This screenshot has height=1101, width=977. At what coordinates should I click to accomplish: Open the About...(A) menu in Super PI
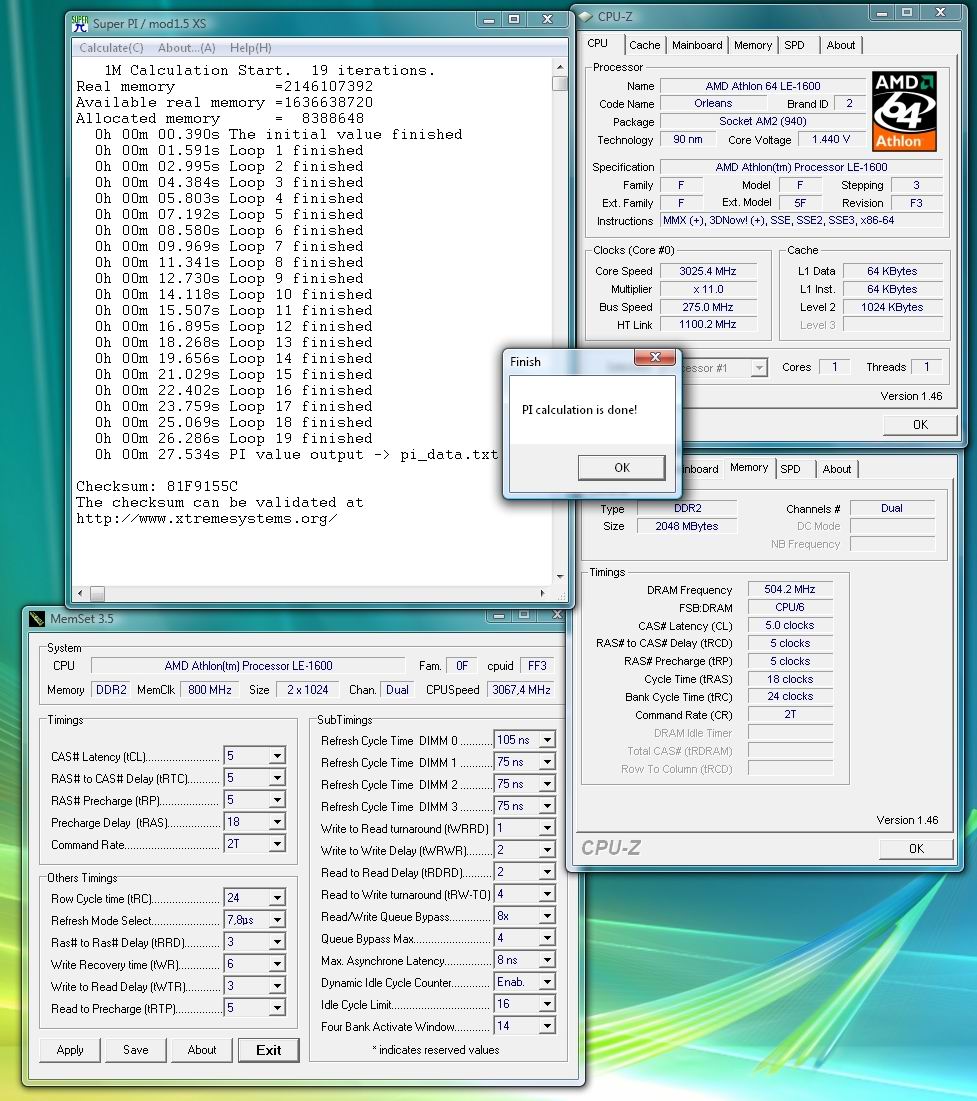pos(187,48)
